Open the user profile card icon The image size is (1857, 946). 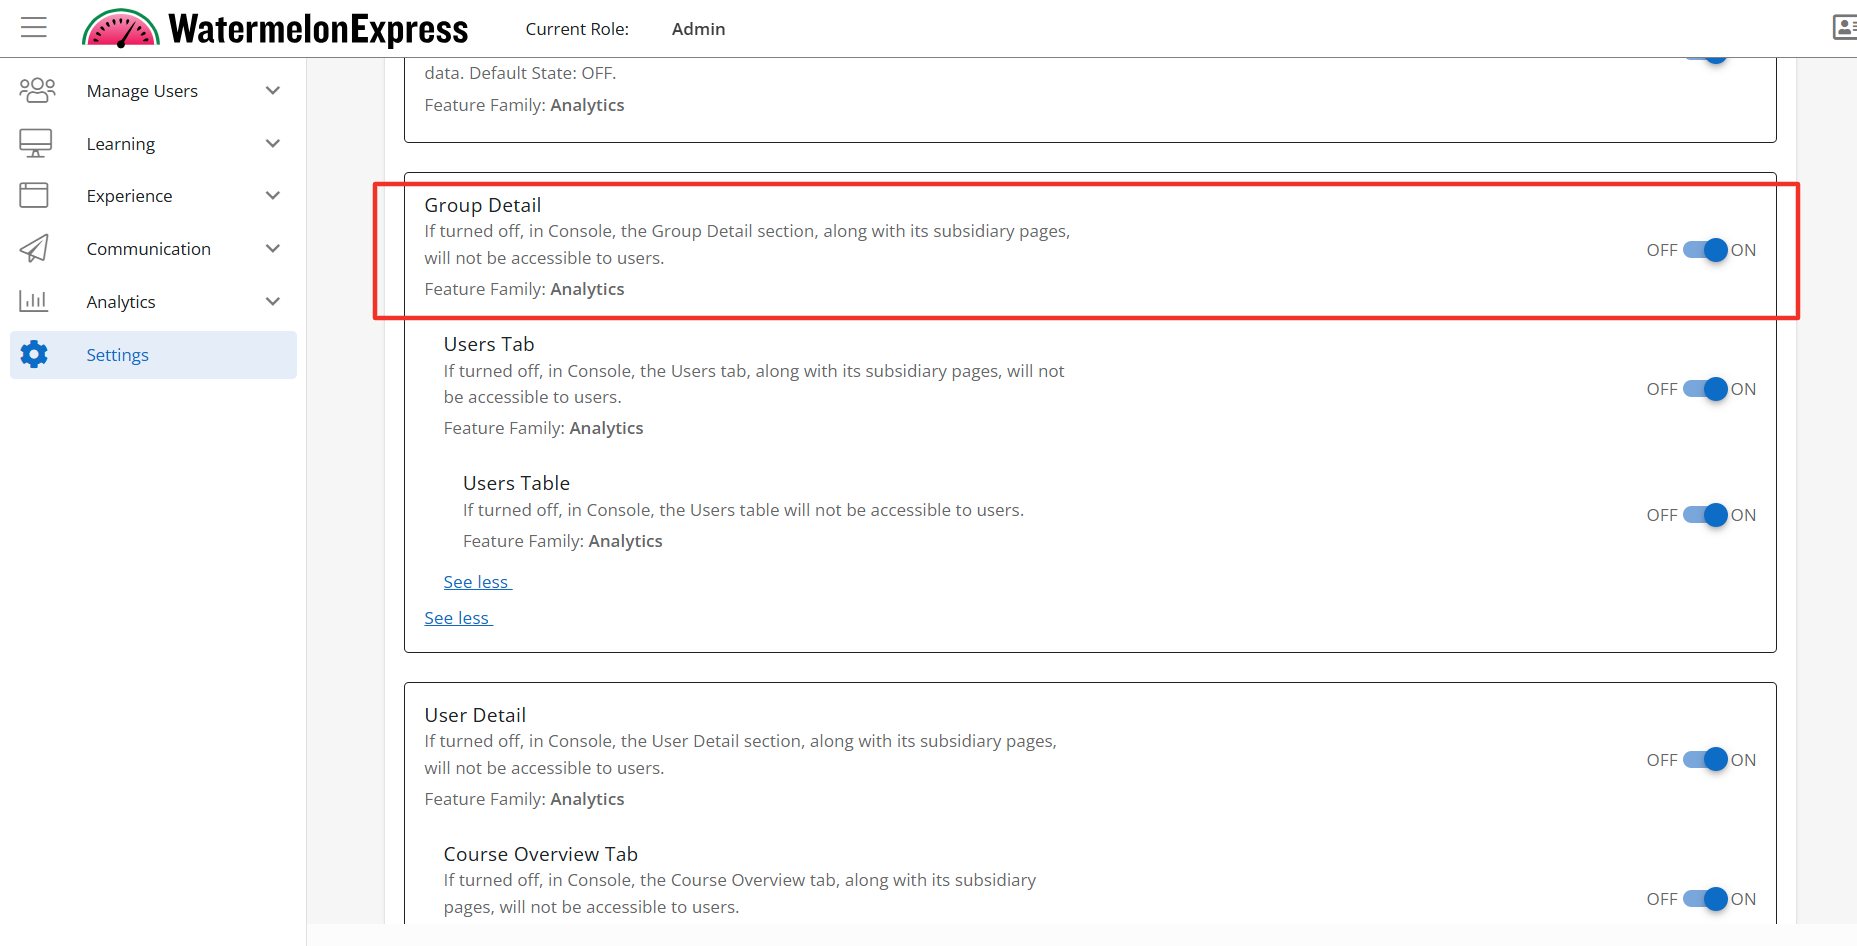(1844, 27)
